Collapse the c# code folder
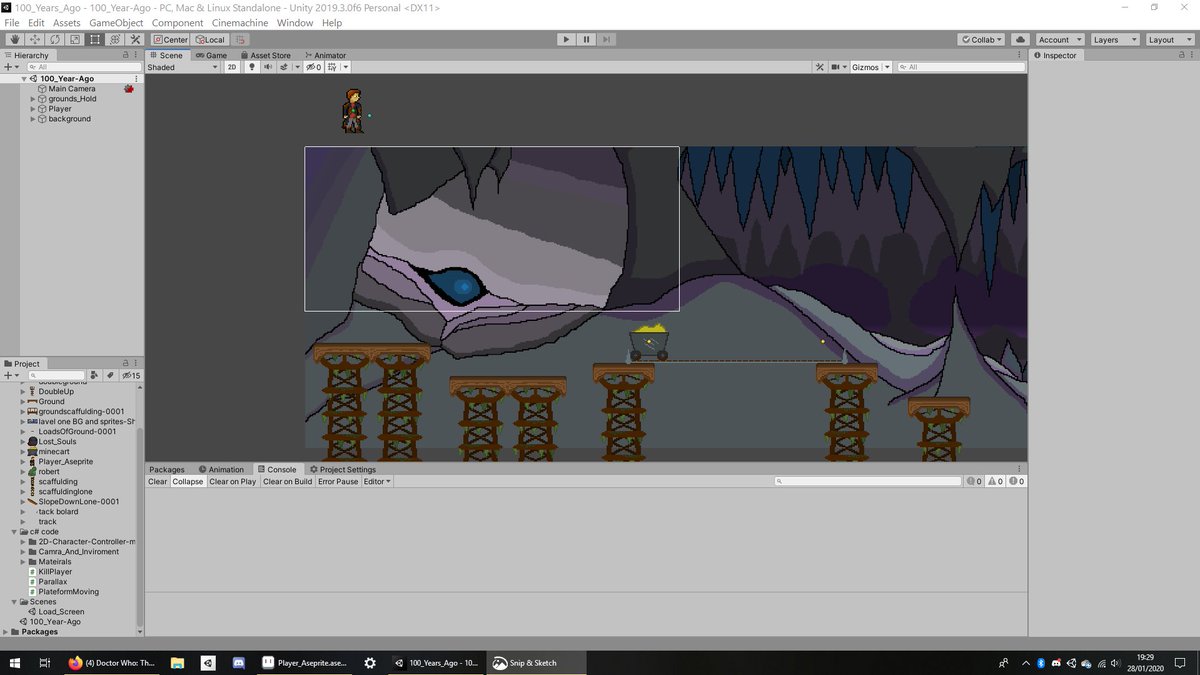 coord(14,532)
